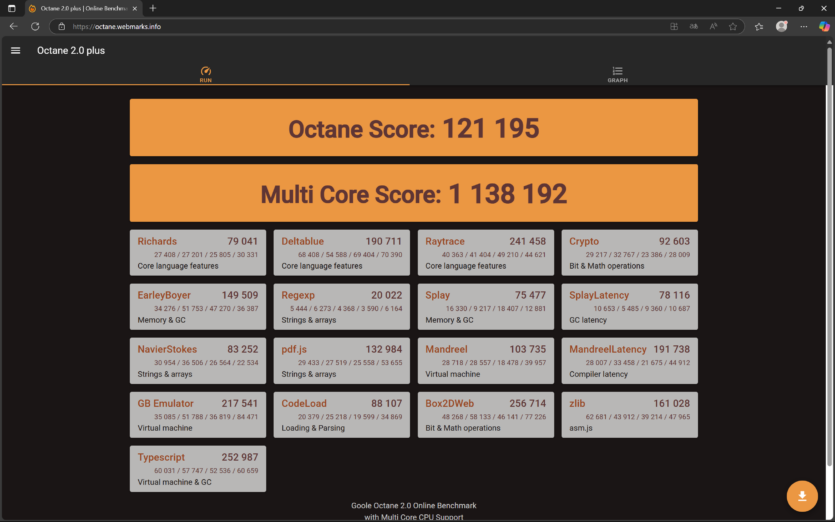Switch to the RUN tab
The image size is (835, 522).
206,75
